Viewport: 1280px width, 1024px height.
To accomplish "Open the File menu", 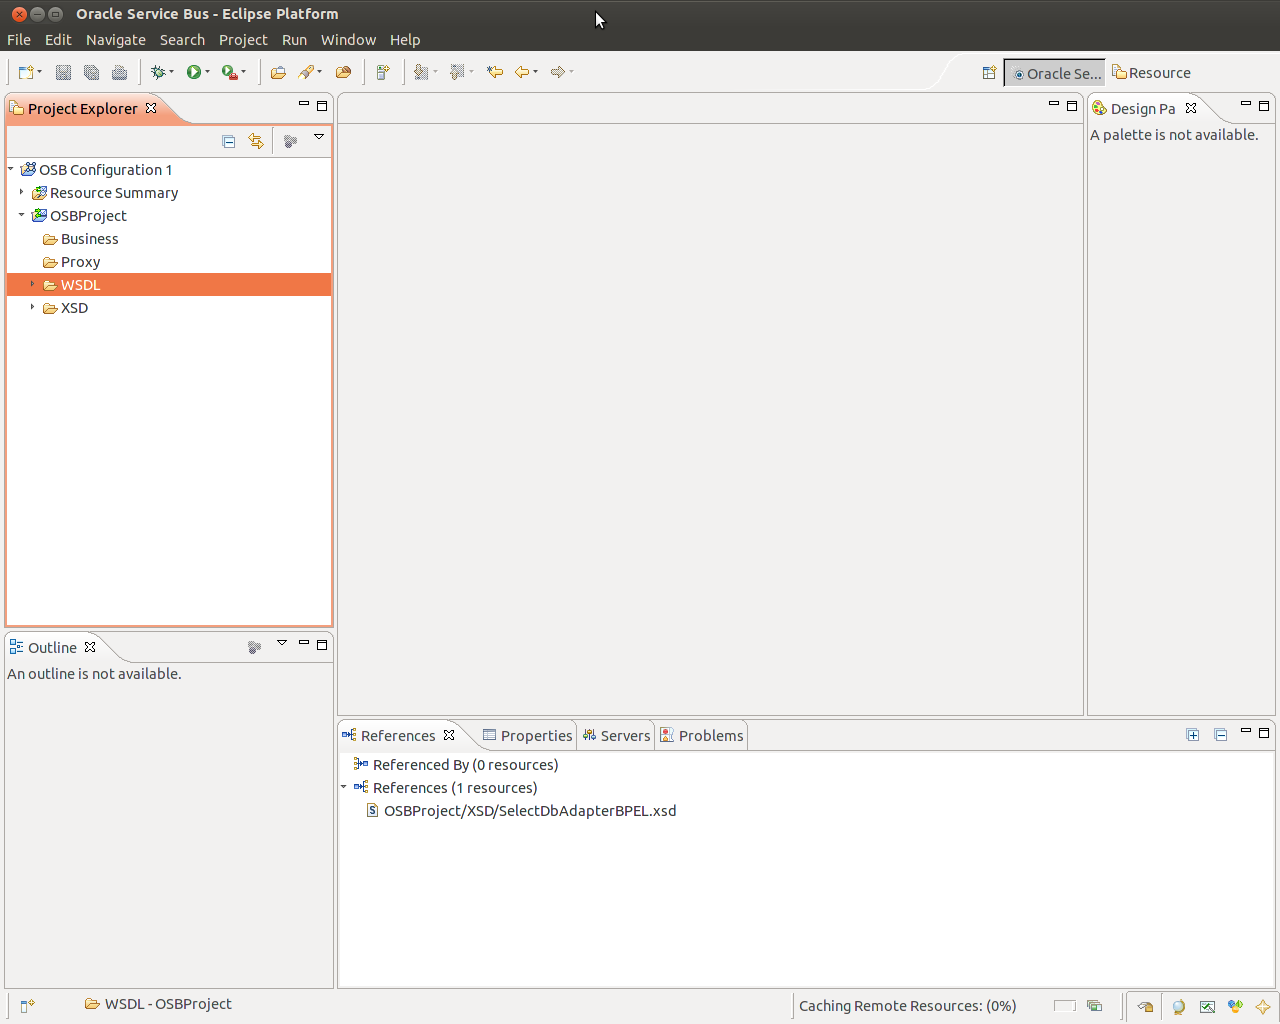I will [x=19, y=40].
